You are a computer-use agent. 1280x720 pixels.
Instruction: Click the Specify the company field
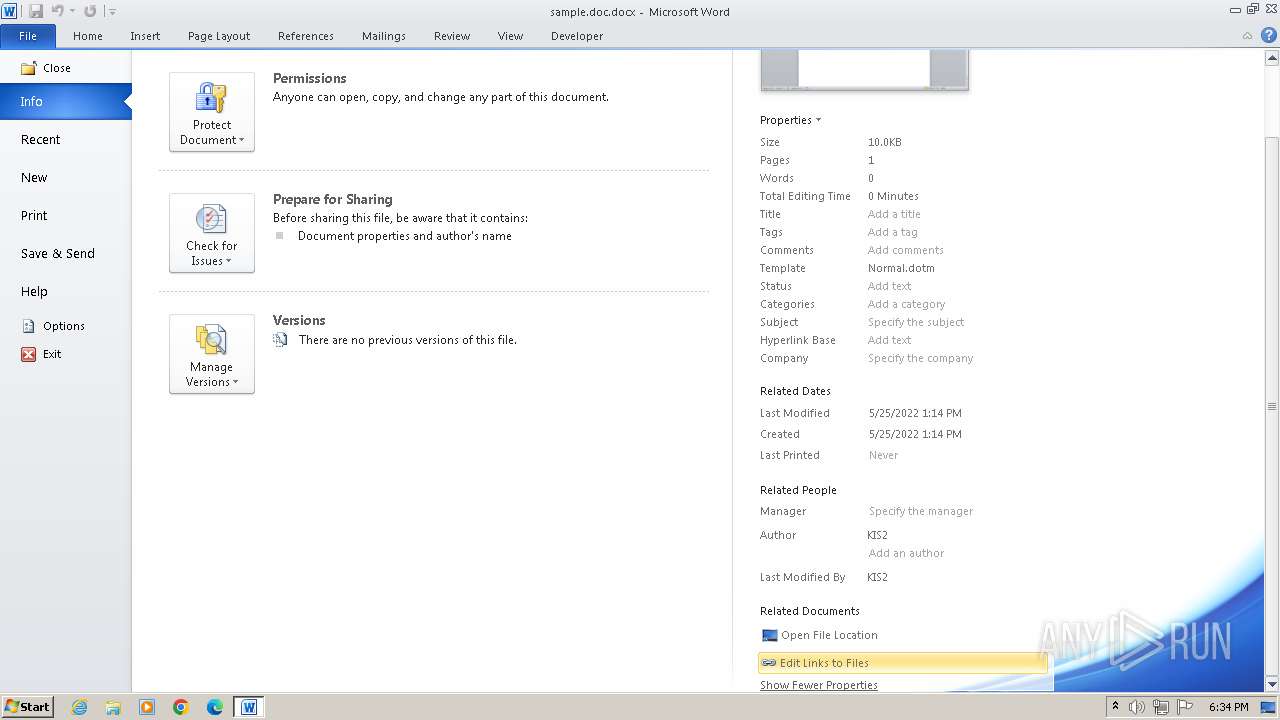920,358
